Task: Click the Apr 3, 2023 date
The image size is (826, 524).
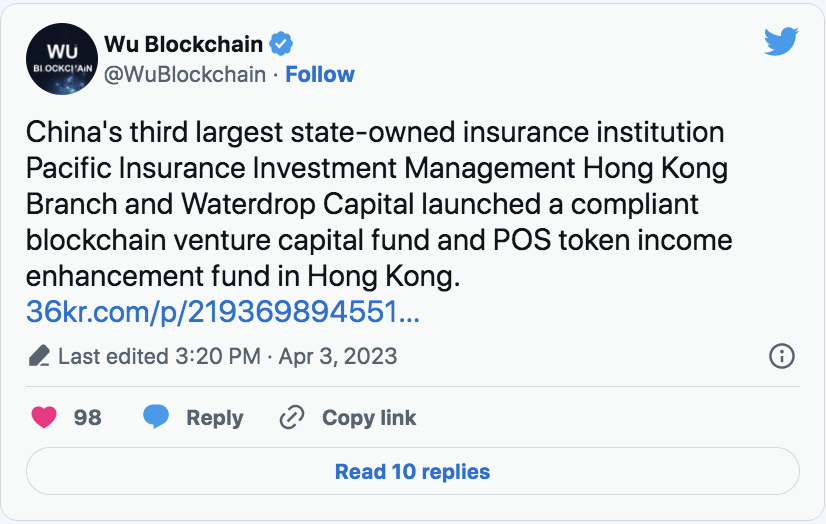Action: pos(338,356)
